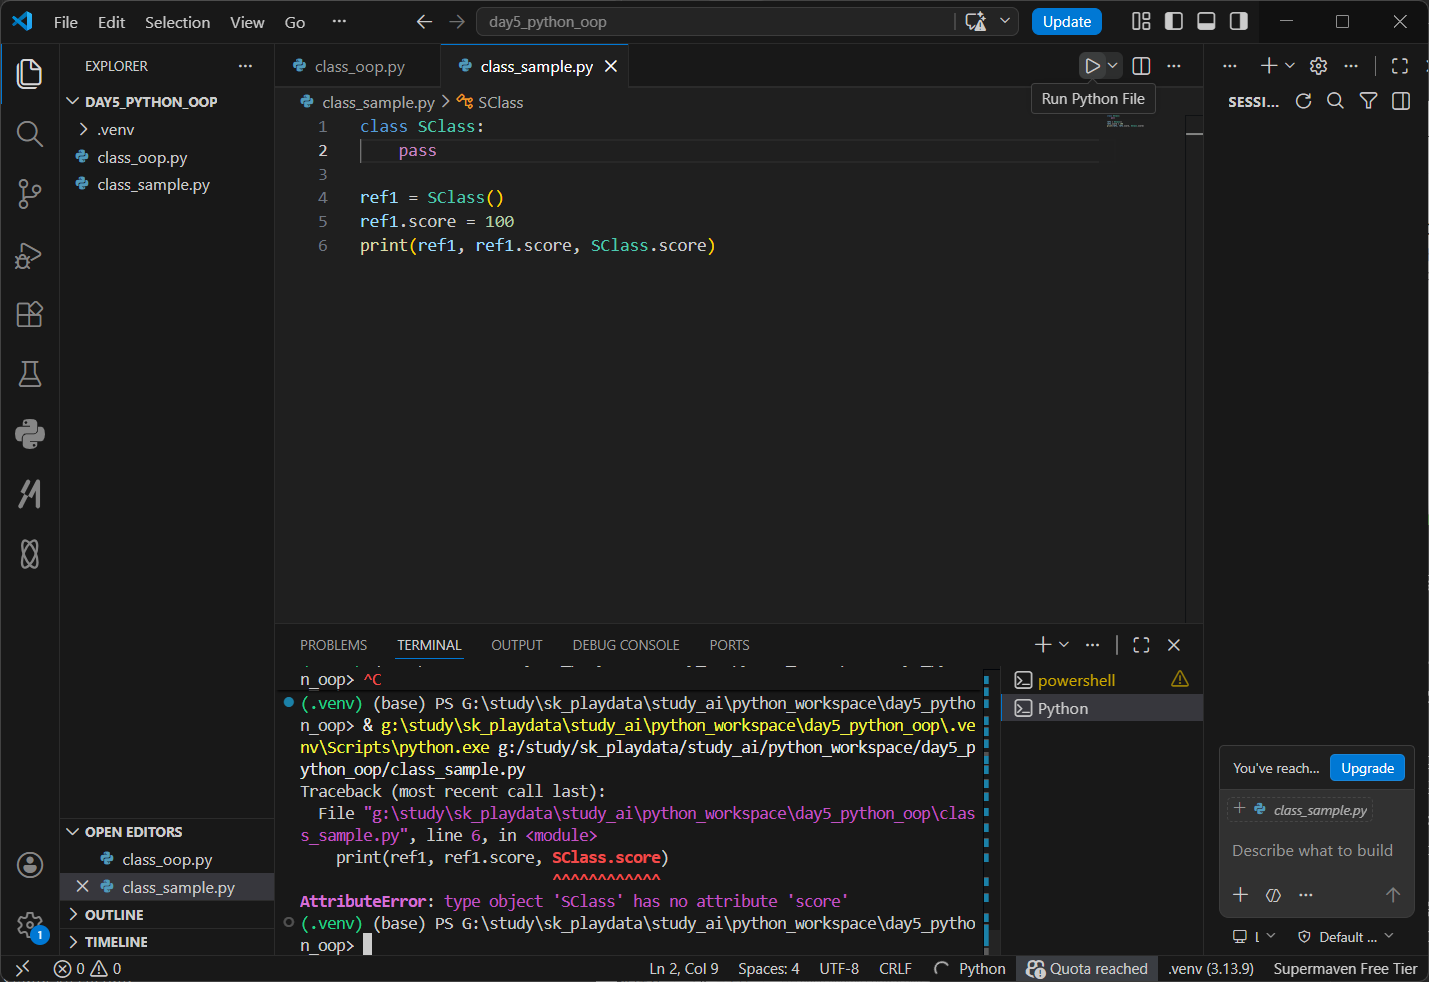This screenshot has width=1429, height=982.
Task: Switch to the Problems panel tab
Action: pyautogui.click(x=333, y=646)
